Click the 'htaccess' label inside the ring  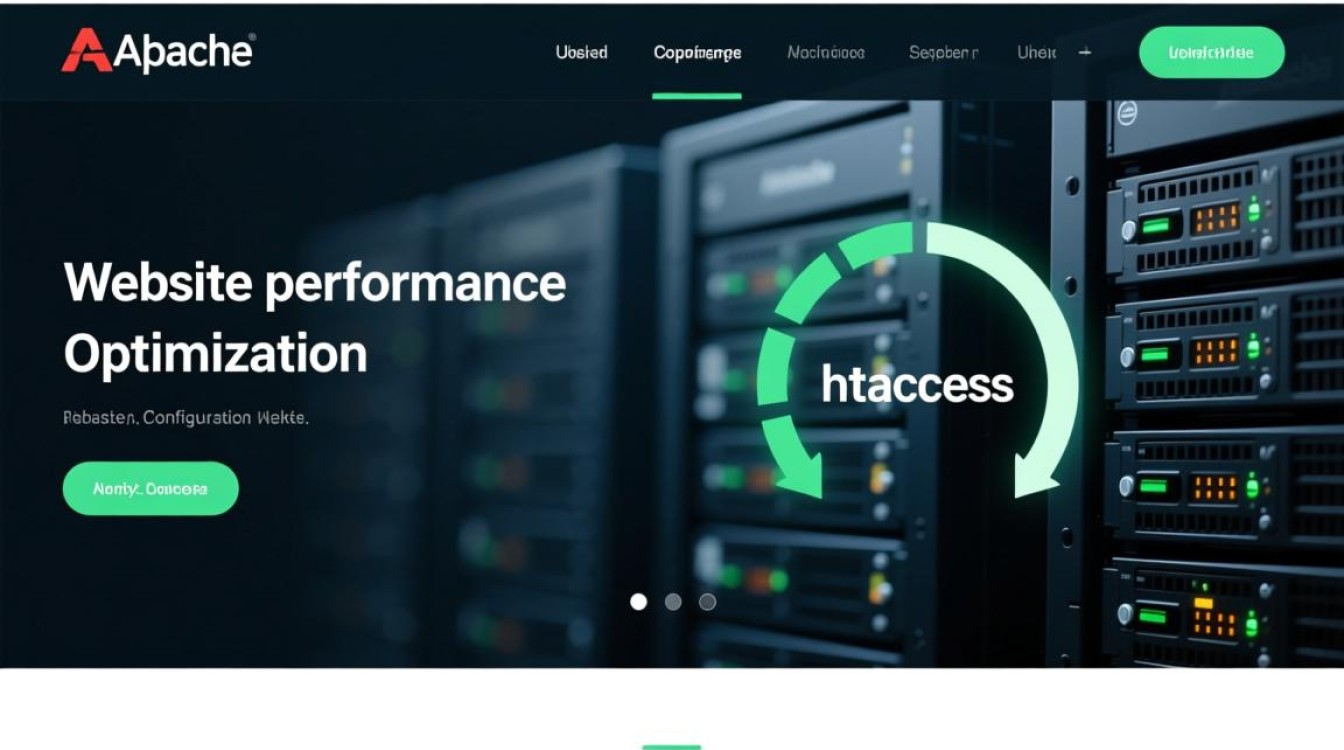pos(917,385)
